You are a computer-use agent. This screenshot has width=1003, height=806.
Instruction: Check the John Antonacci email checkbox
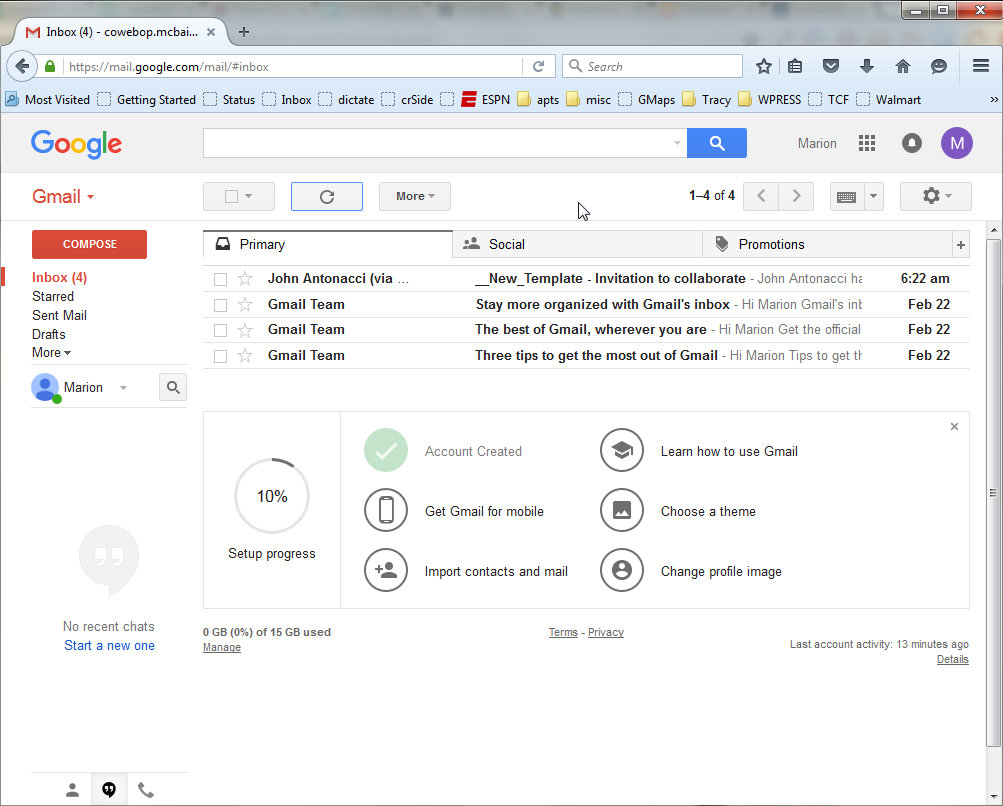[220, 279]
